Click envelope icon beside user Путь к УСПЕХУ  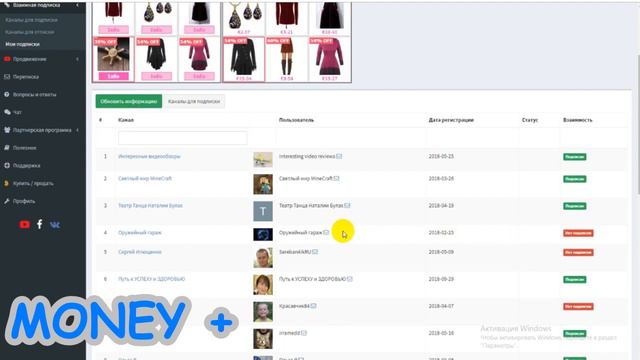click(350, 279)
